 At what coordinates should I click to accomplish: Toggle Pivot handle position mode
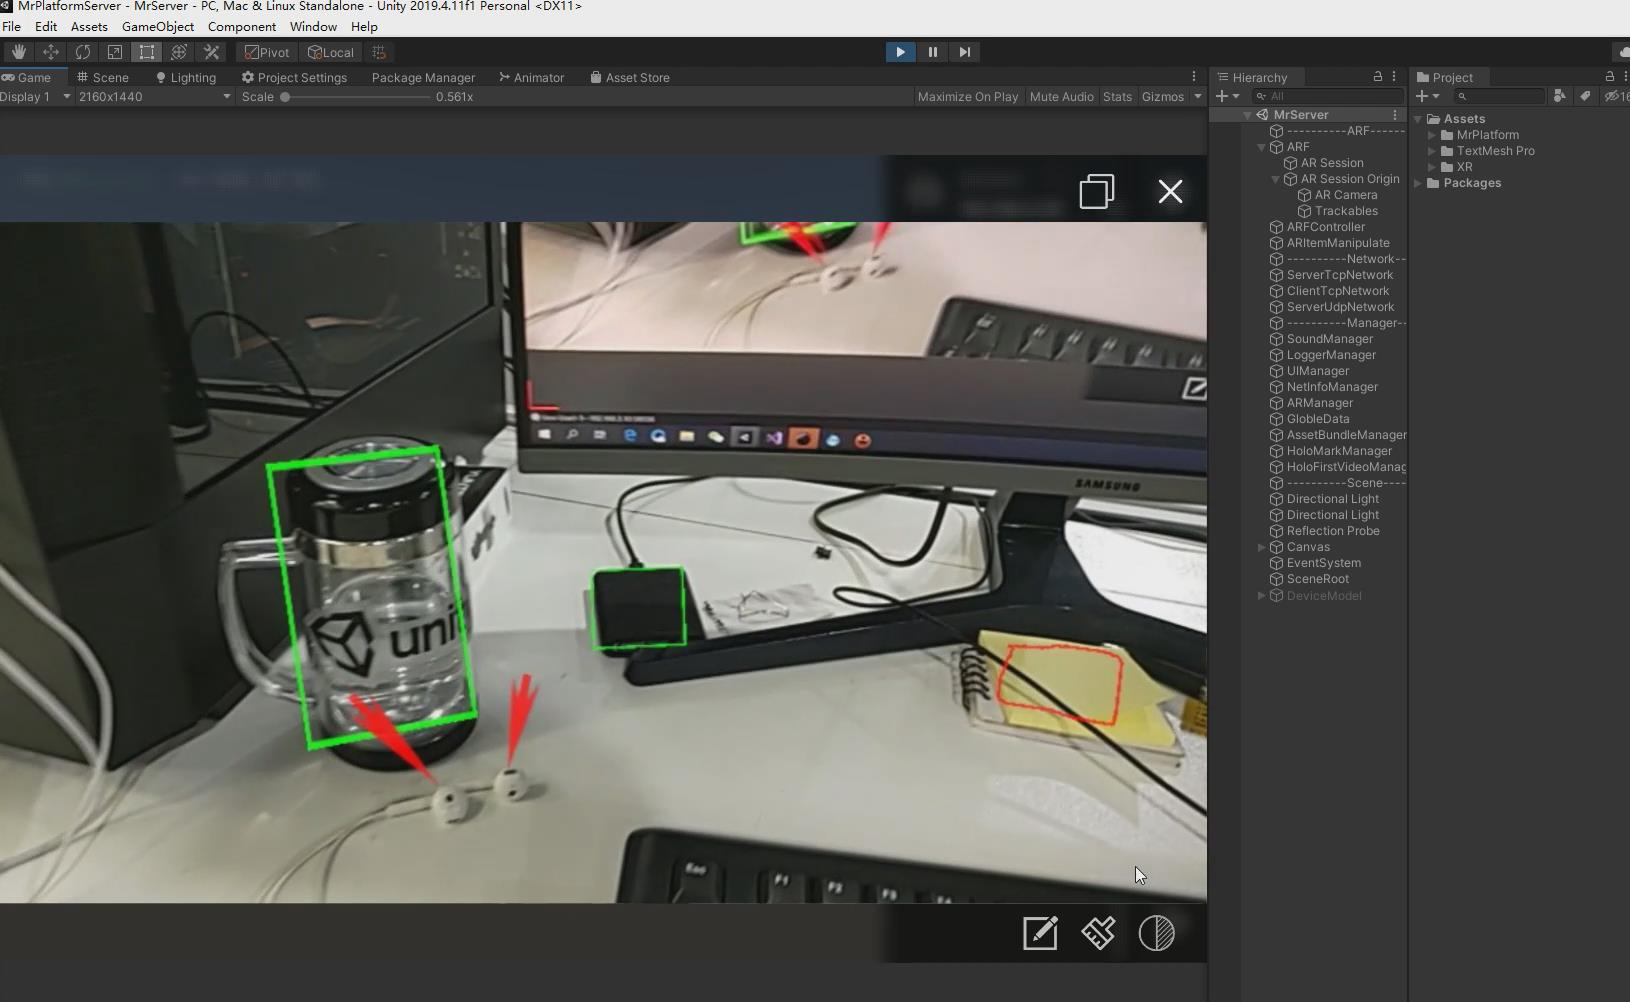[x=265, y=52]
